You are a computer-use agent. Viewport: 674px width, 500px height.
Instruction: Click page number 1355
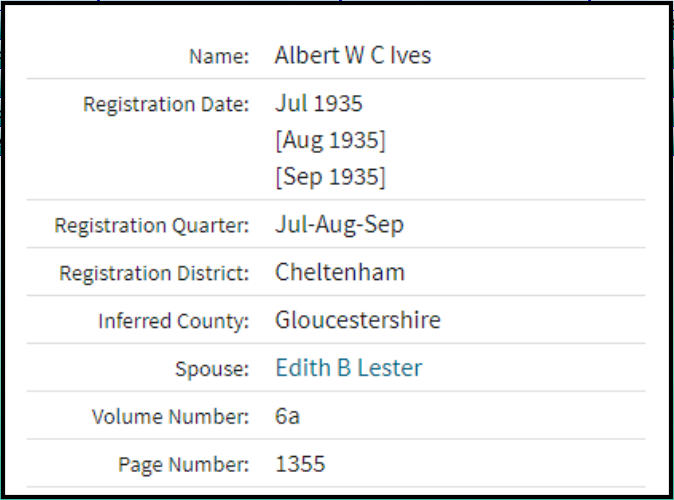click(x=300, y=464)
